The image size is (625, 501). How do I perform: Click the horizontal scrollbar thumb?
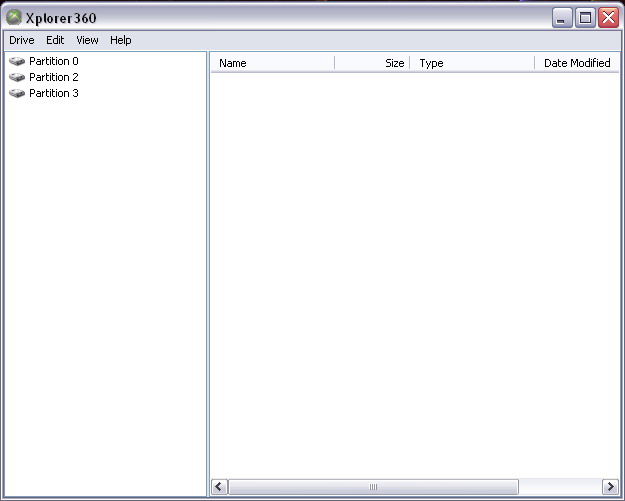(373, 487)
